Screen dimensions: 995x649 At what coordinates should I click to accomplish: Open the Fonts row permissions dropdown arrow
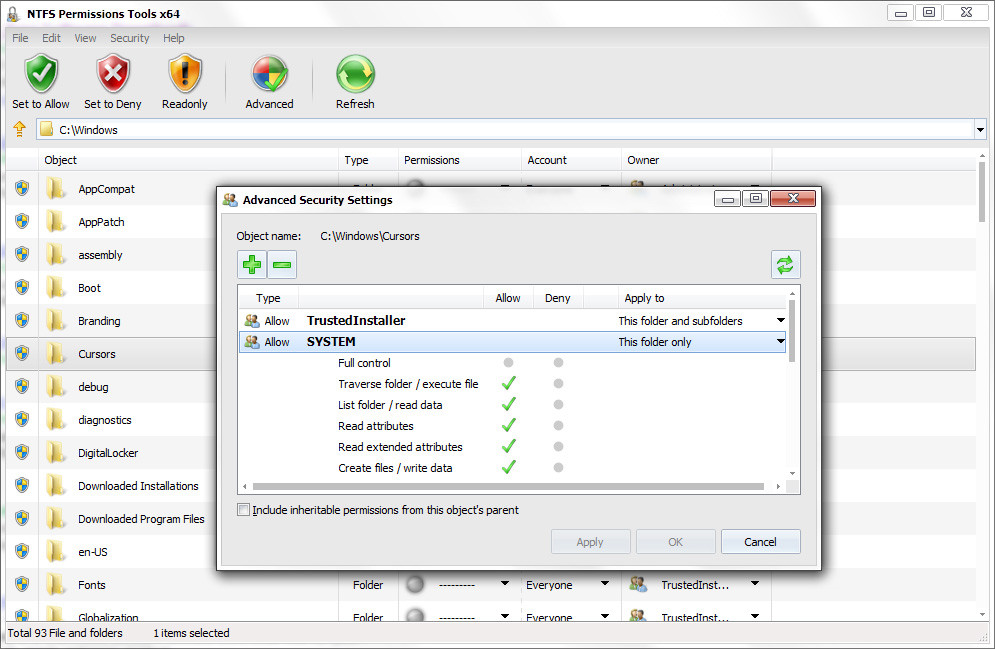pyautogui.click(x=505, y=583)
